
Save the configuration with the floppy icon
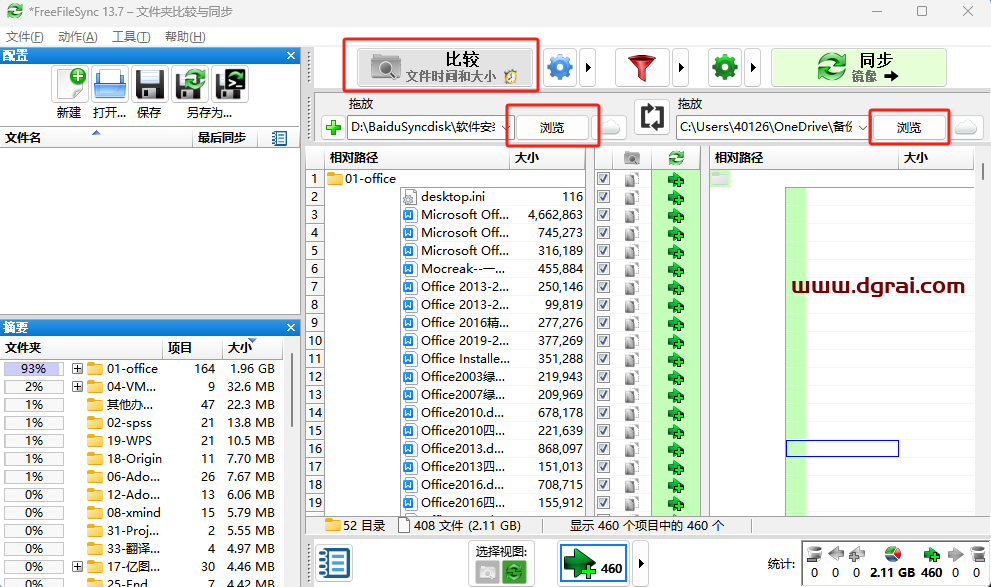150,84
